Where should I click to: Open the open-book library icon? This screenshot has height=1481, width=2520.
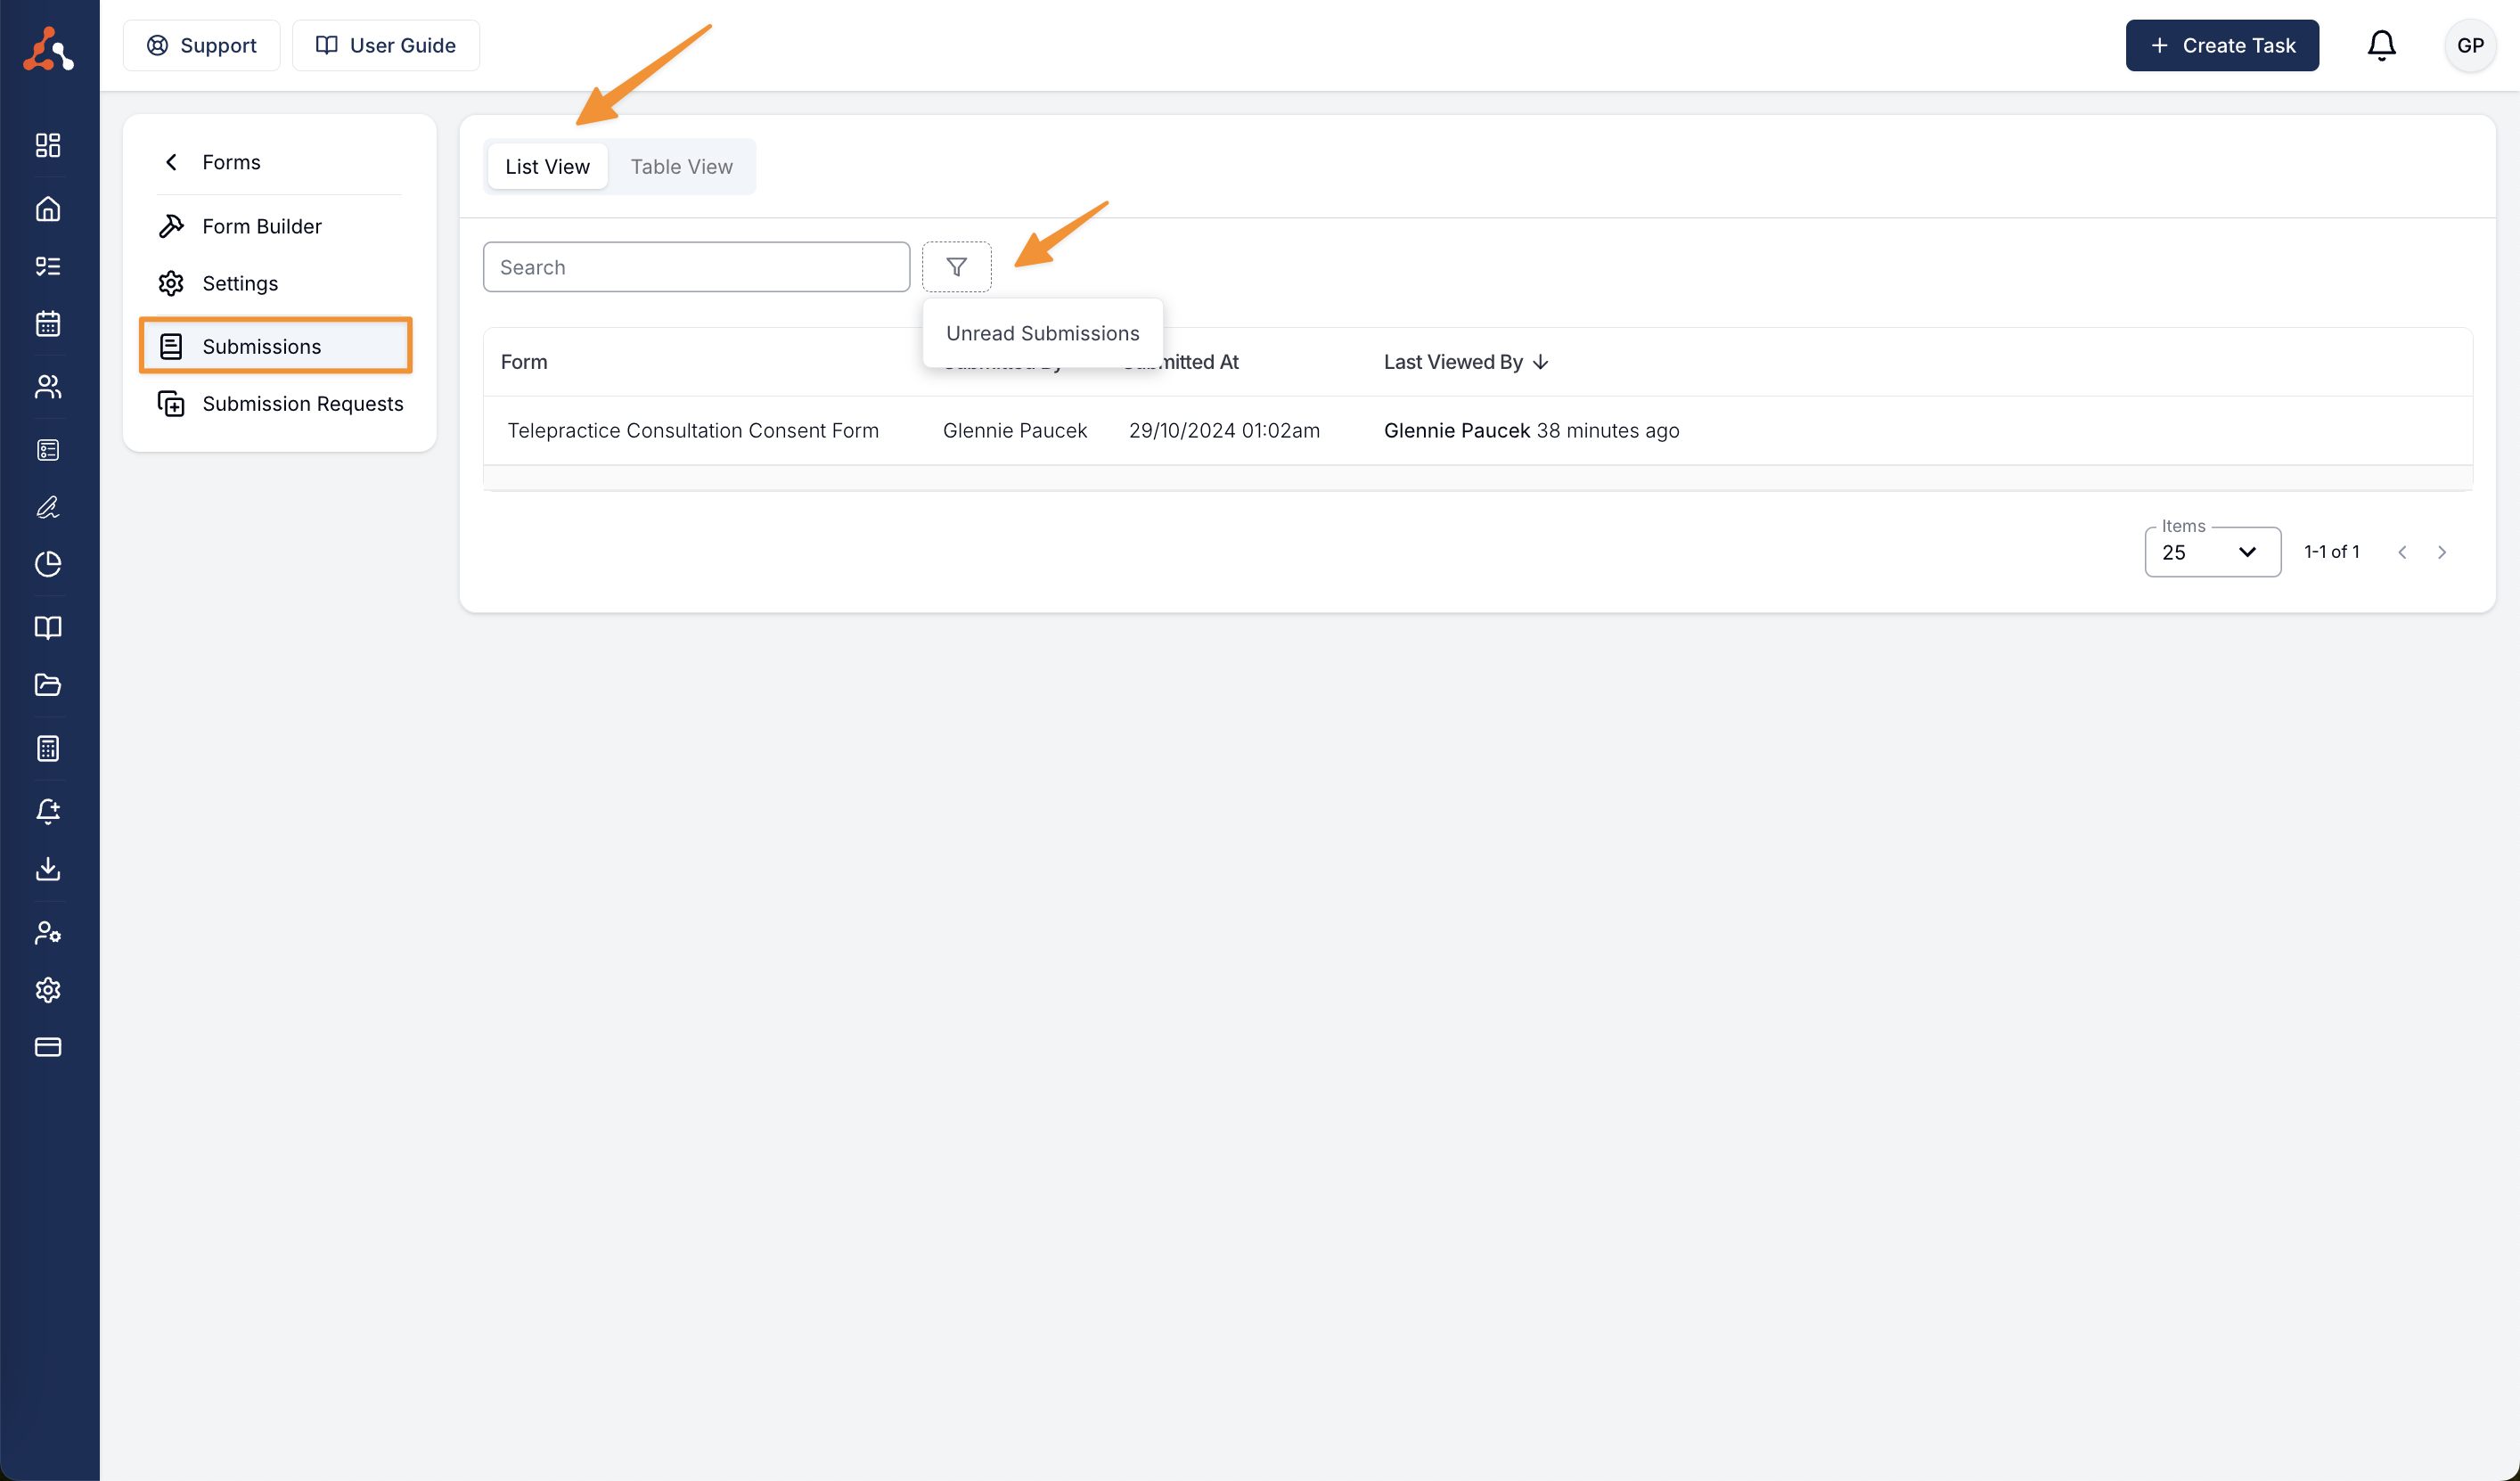tap(48, 627)
